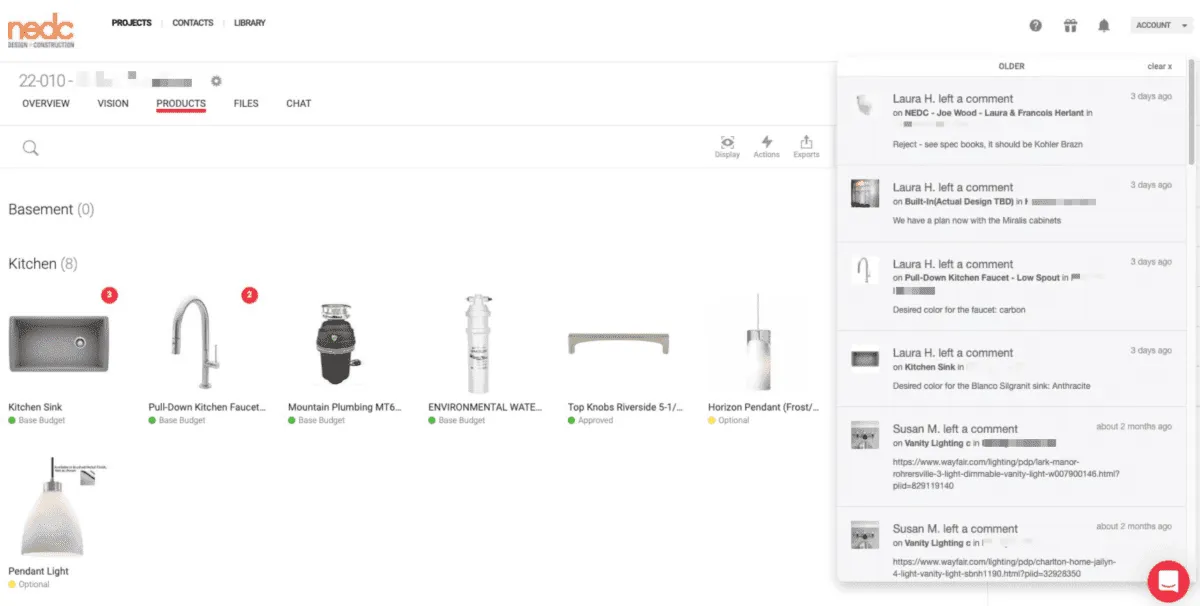
Task: Open the LIBRARY menu
Action: click(250, 23)
